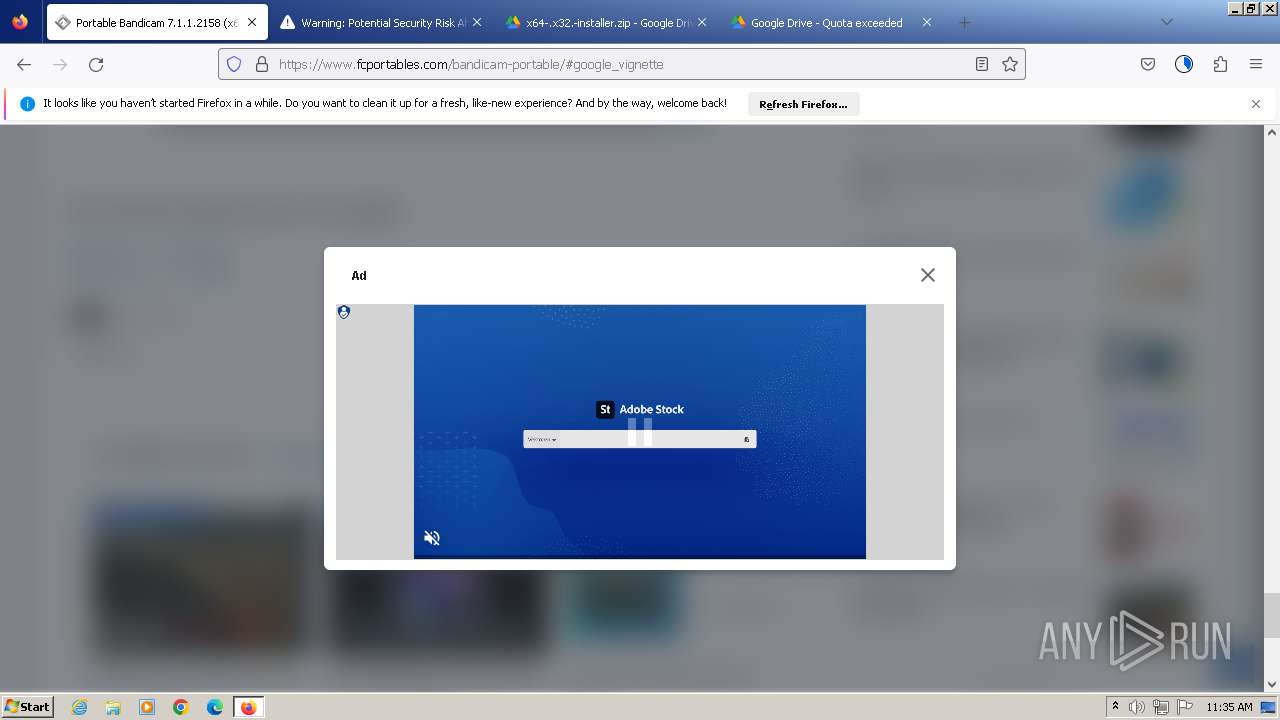This screenshot has height=720, width=1280.
Task: Click the Adobe Stock logo in ad
Action: click(640, 409)
